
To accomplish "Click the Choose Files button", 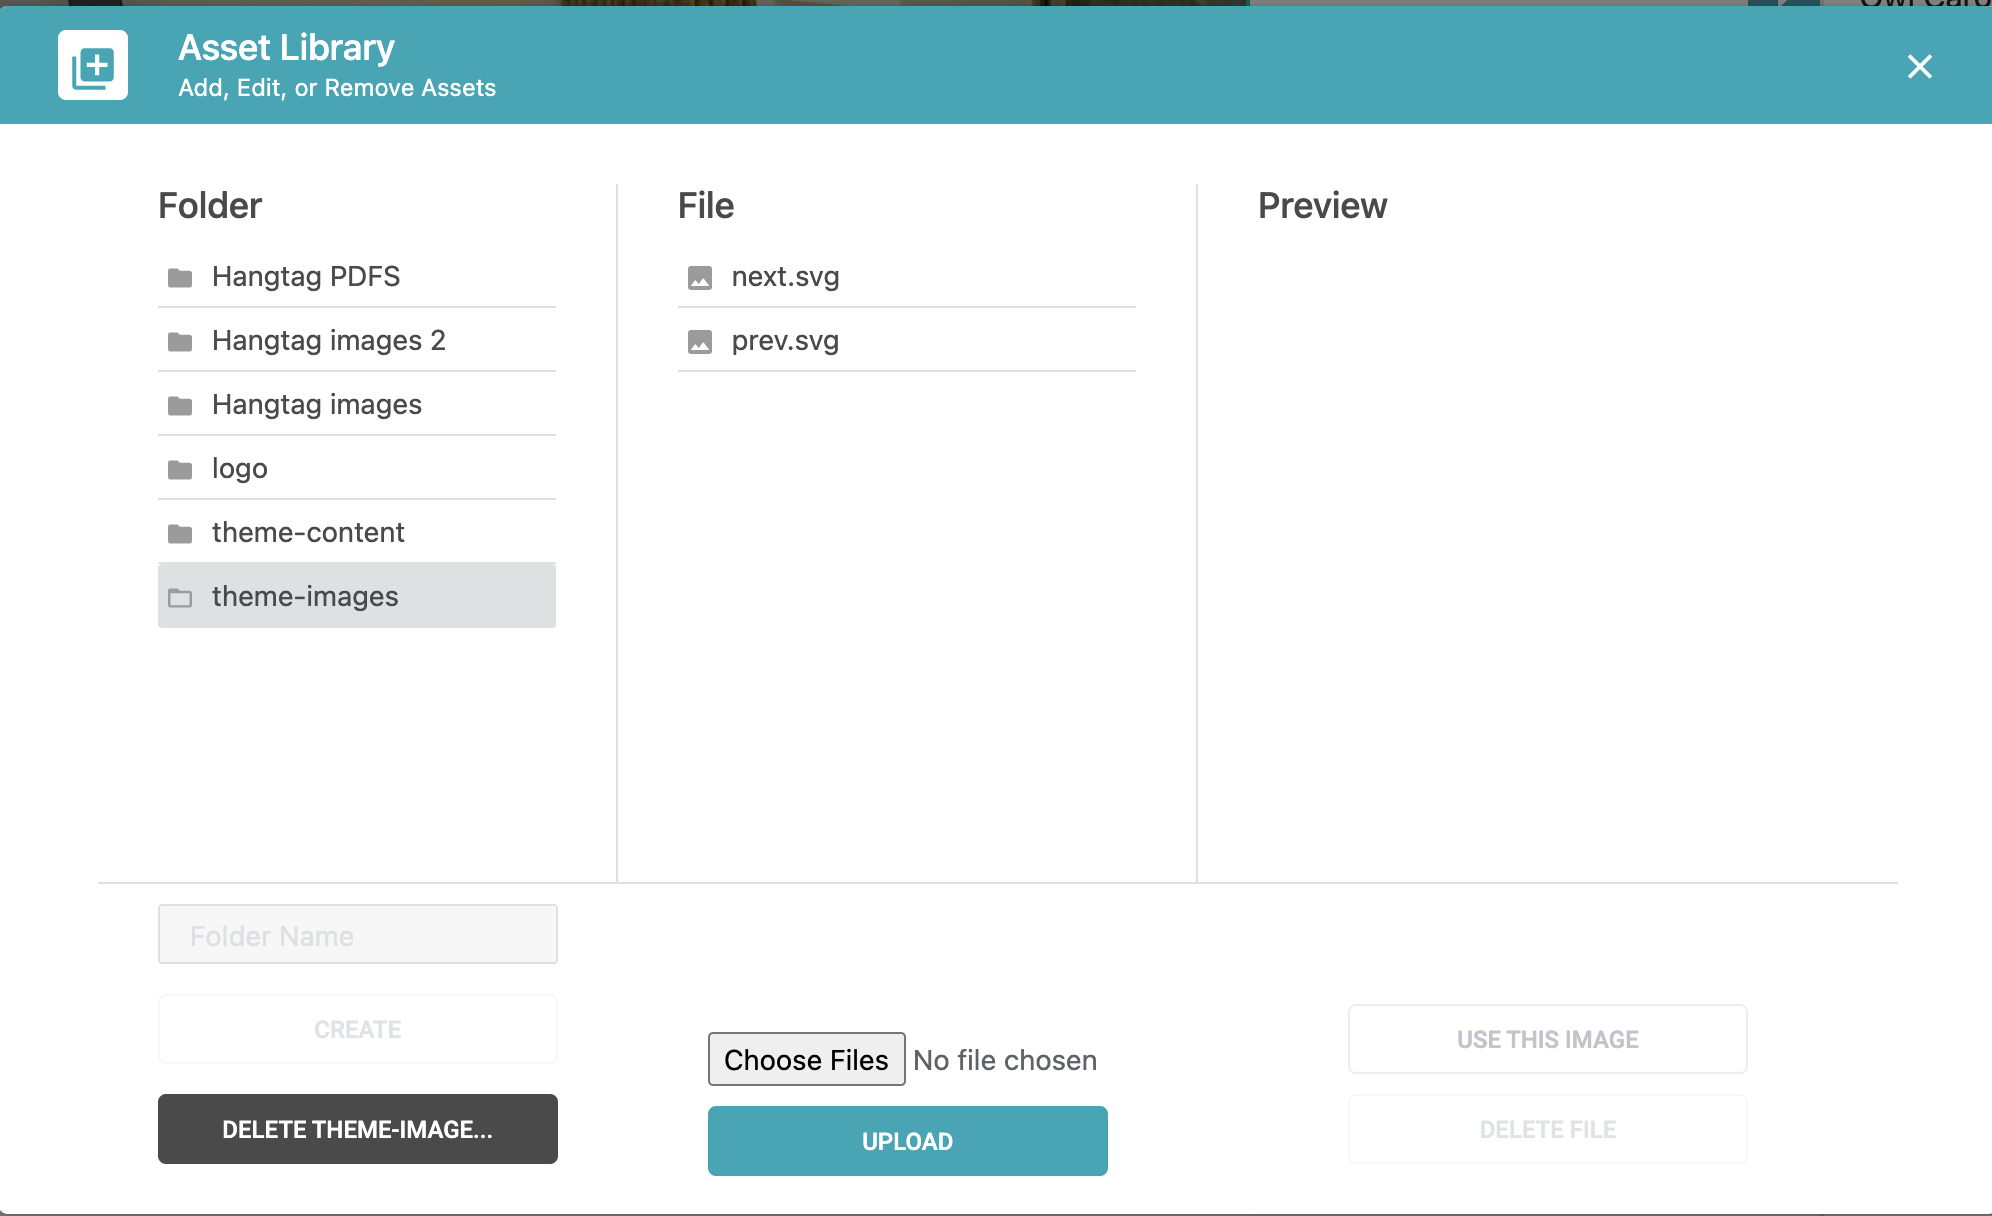I will click(807, 1059).
